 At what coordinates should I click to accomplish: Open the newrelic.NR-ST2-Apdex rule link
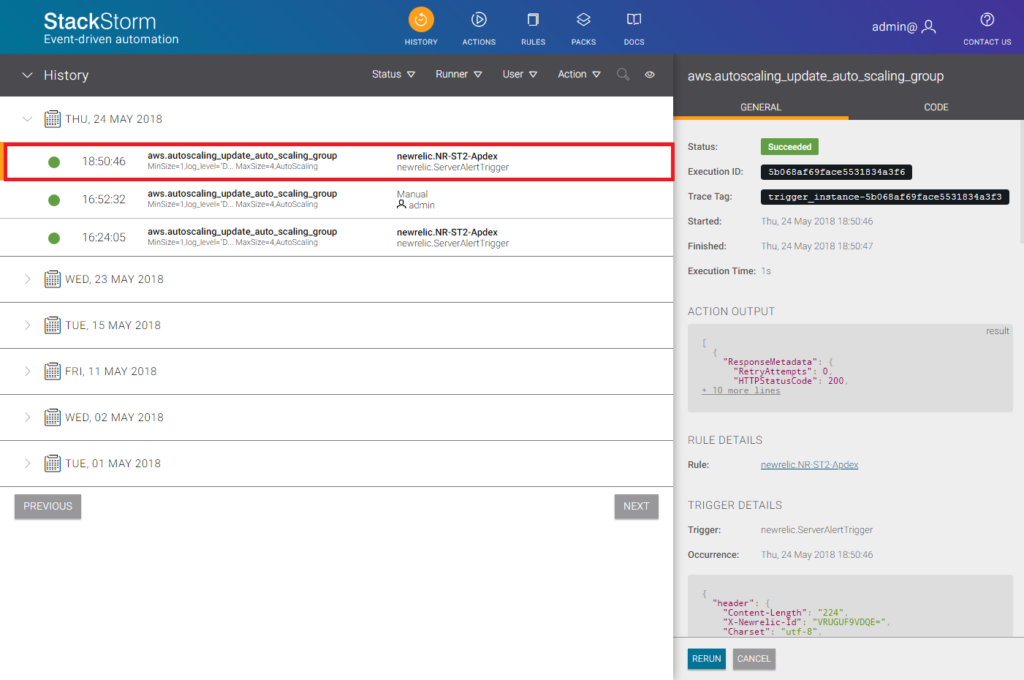click(x=809, y=465)
